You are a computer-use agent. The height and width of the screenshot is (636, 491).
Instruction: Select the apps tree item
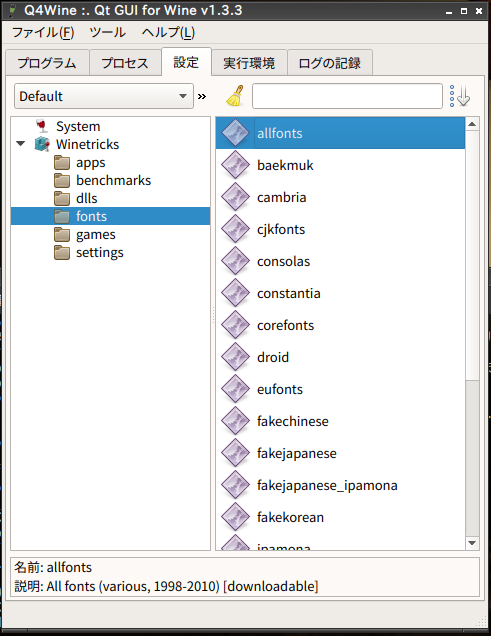91,162
